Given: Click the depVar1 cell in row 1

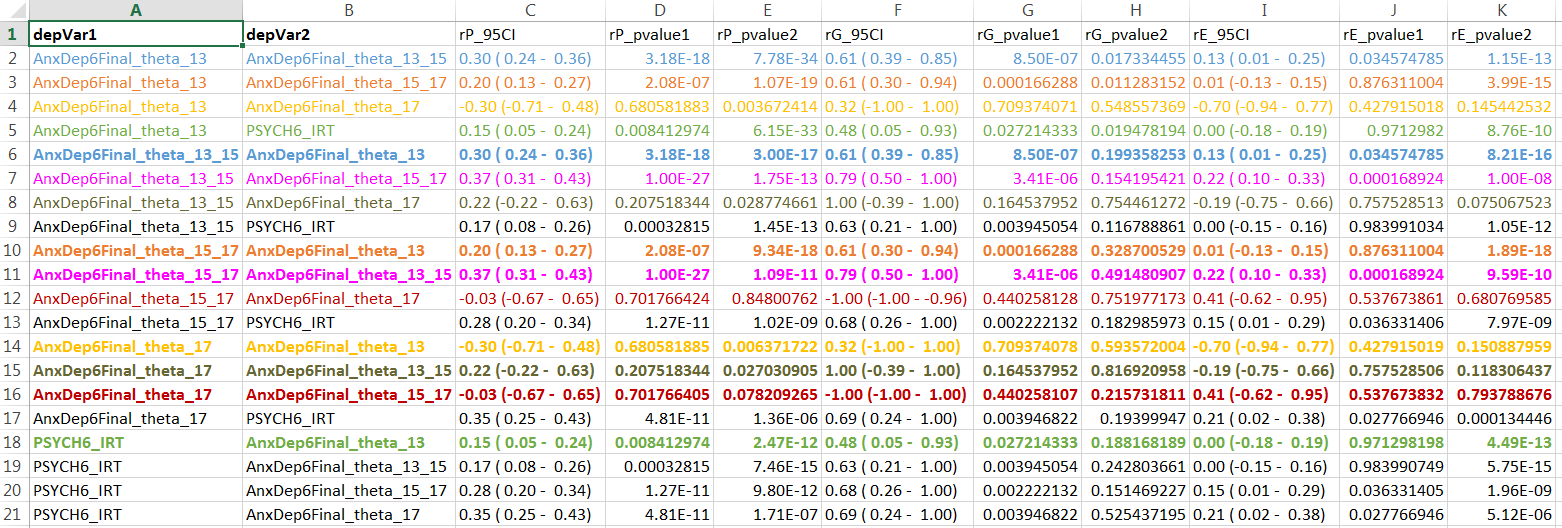Looking at the screenshot, I should pyautogui.click(x=135, y=35).
